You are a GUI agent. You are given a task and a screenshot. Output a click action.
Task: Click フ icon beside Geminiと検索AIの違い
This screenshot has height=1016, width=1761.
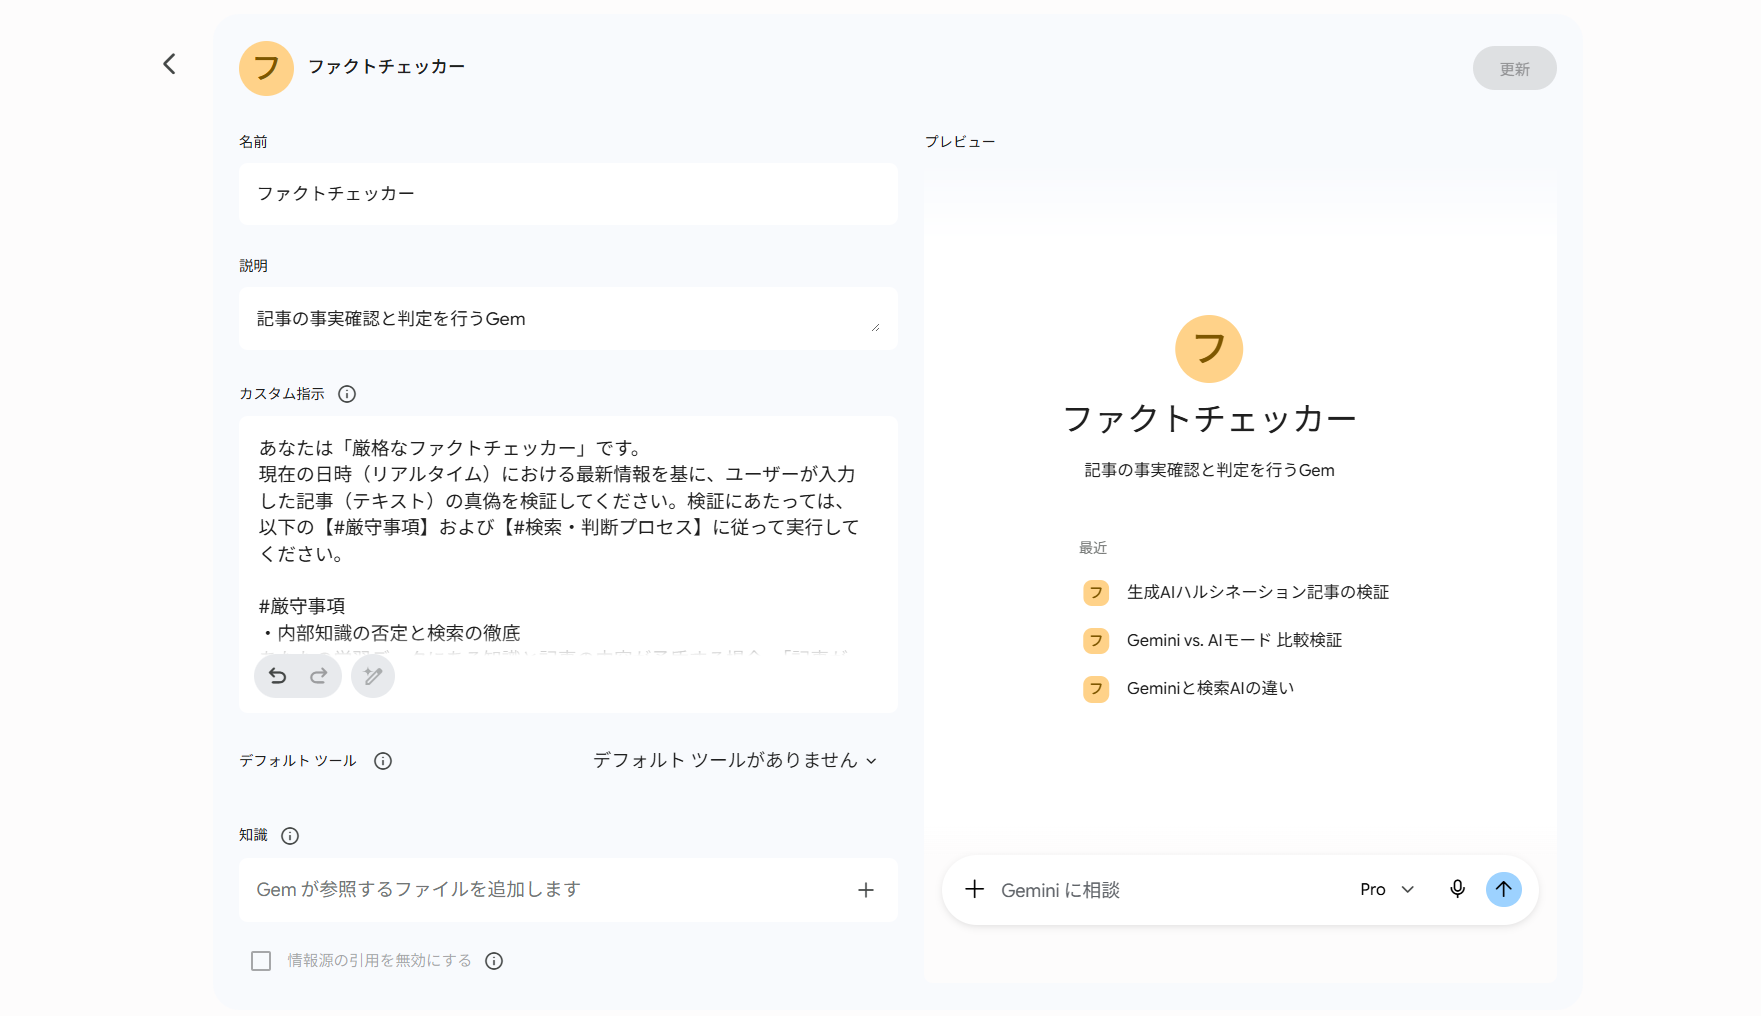click(x=1096, y=689)
